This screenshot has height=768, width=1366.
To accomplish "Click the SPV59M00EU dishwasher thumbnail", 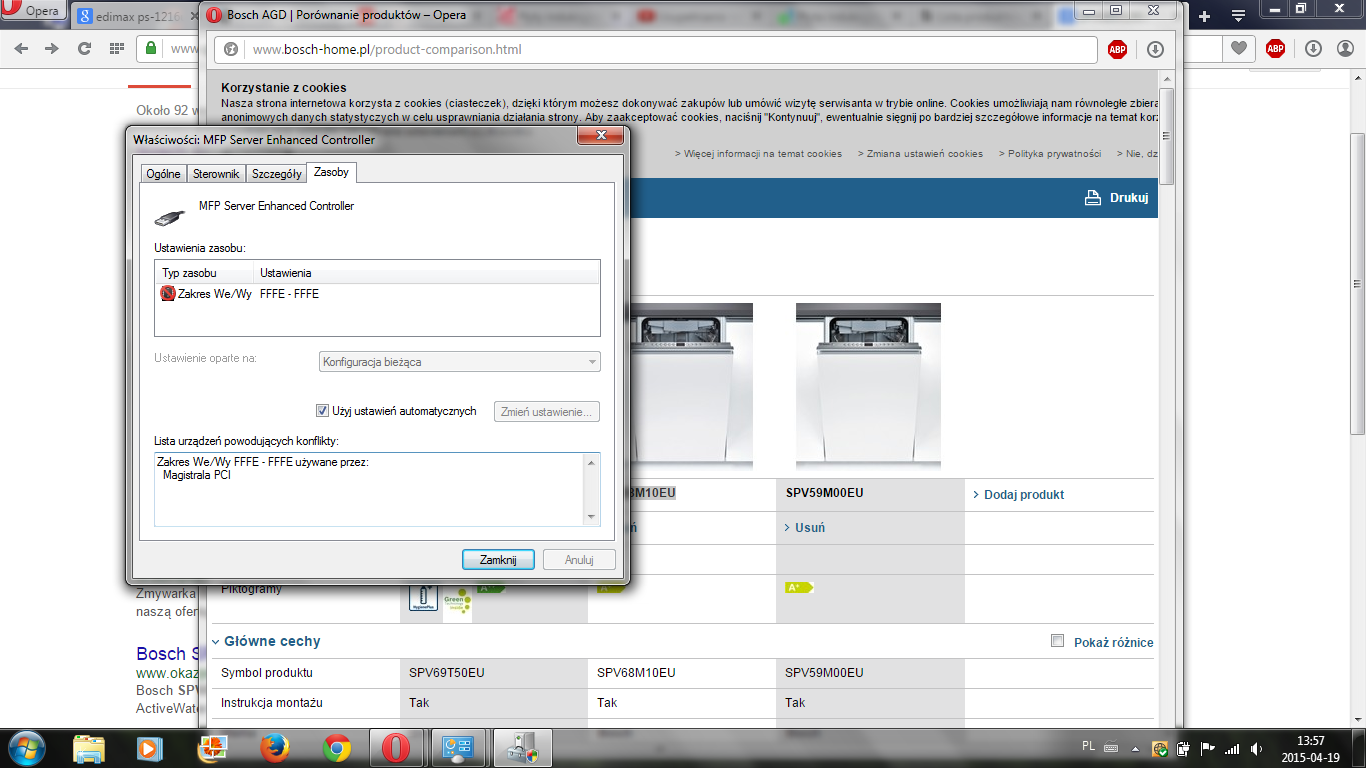I will pos(868,385).
